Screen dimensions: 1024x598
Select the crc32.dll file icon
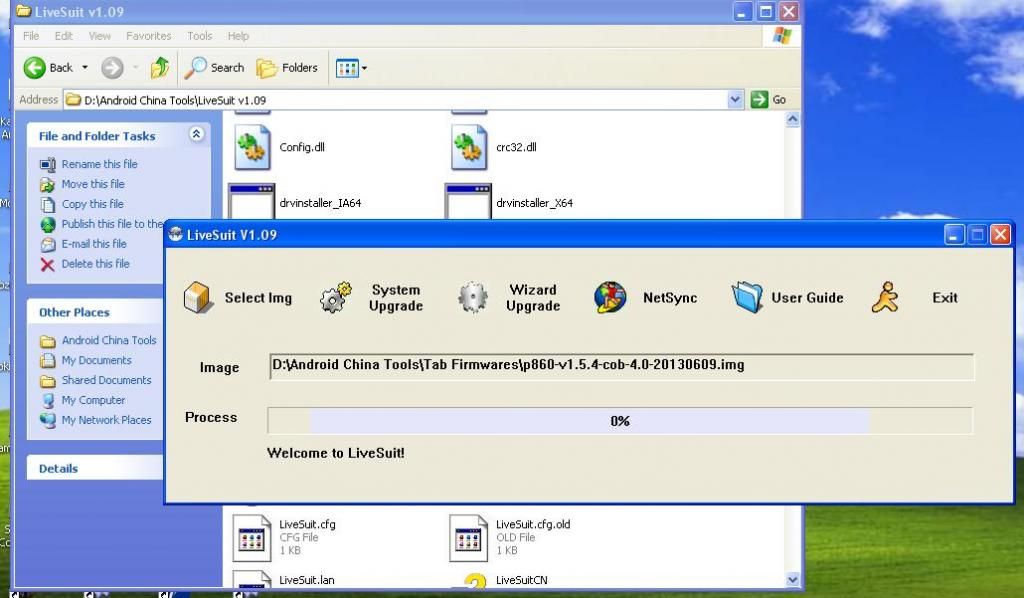469,148
